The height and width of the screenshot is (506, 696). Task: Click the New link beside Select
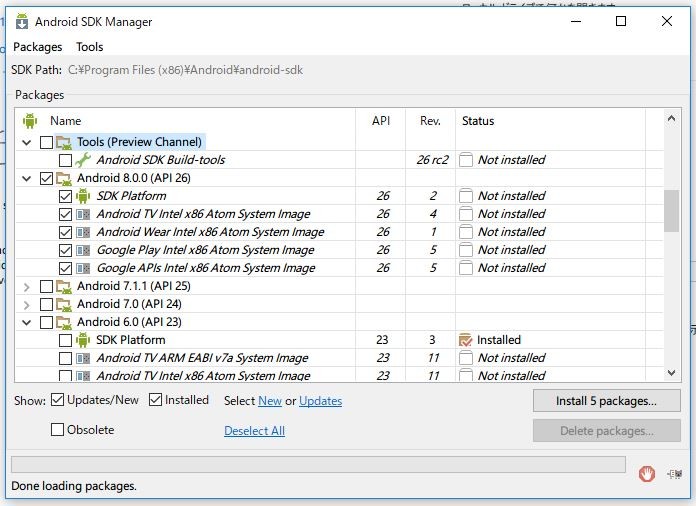pos(270,401)
